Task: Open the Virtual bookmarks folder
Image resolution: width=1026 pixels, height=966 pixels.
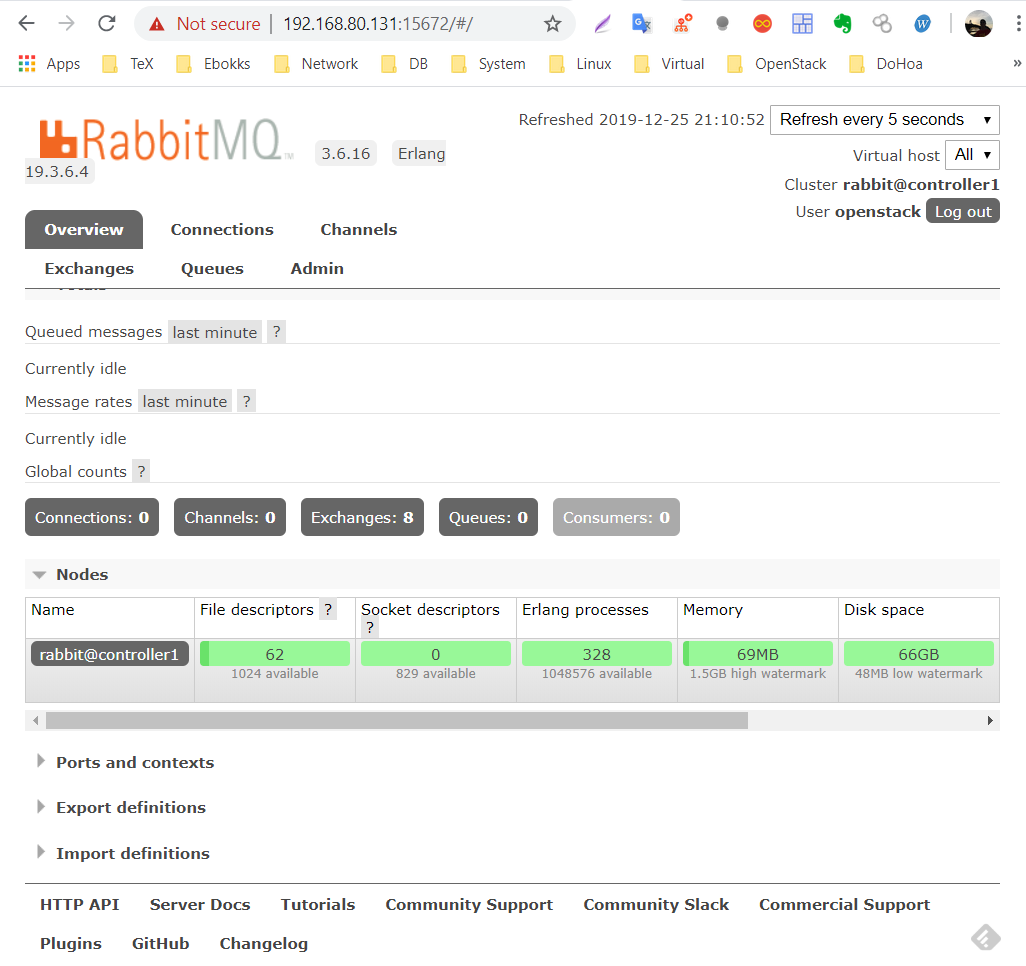Action: click(670, 63)
